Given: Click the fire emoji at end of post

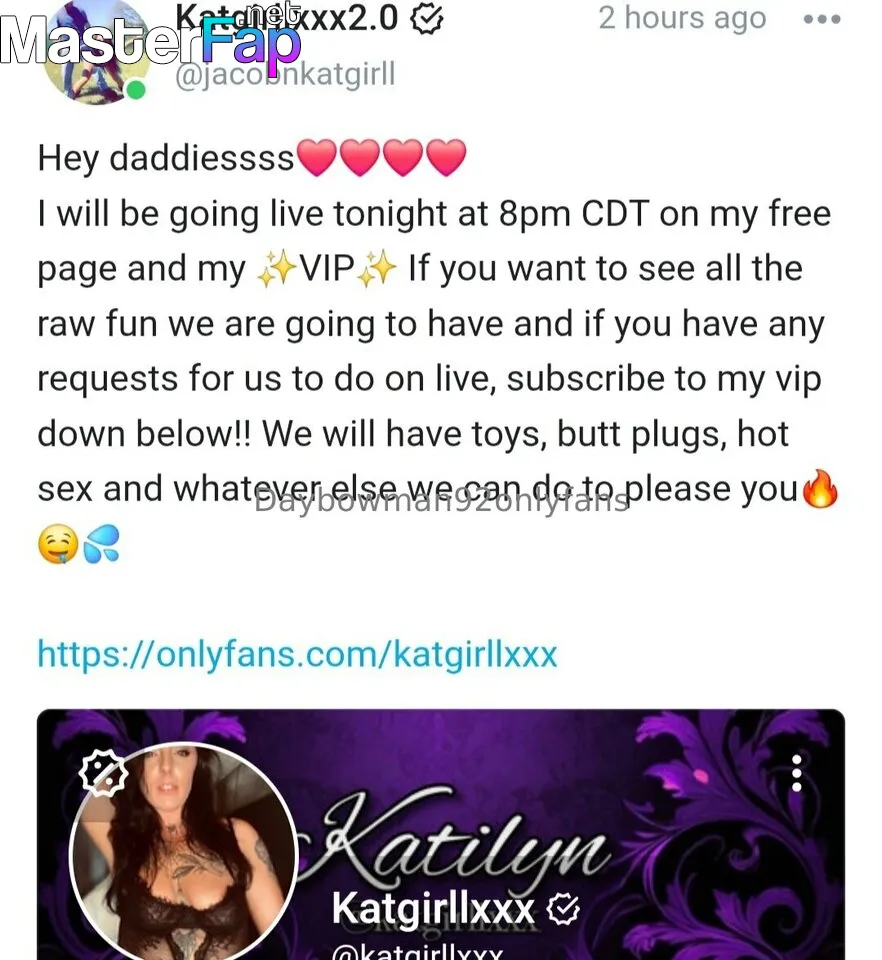Looking at the screenshot, I should (820, 489).
